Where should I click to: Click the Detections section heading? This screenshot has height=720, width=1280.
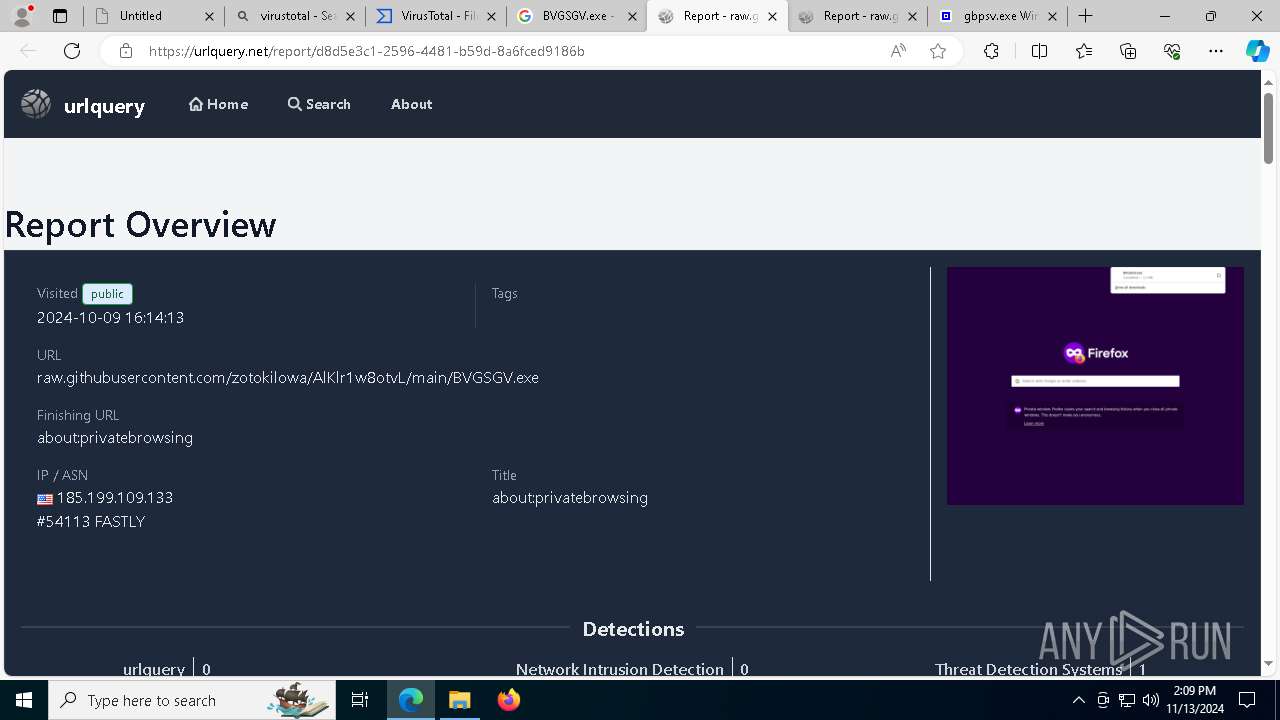[633, 629]
